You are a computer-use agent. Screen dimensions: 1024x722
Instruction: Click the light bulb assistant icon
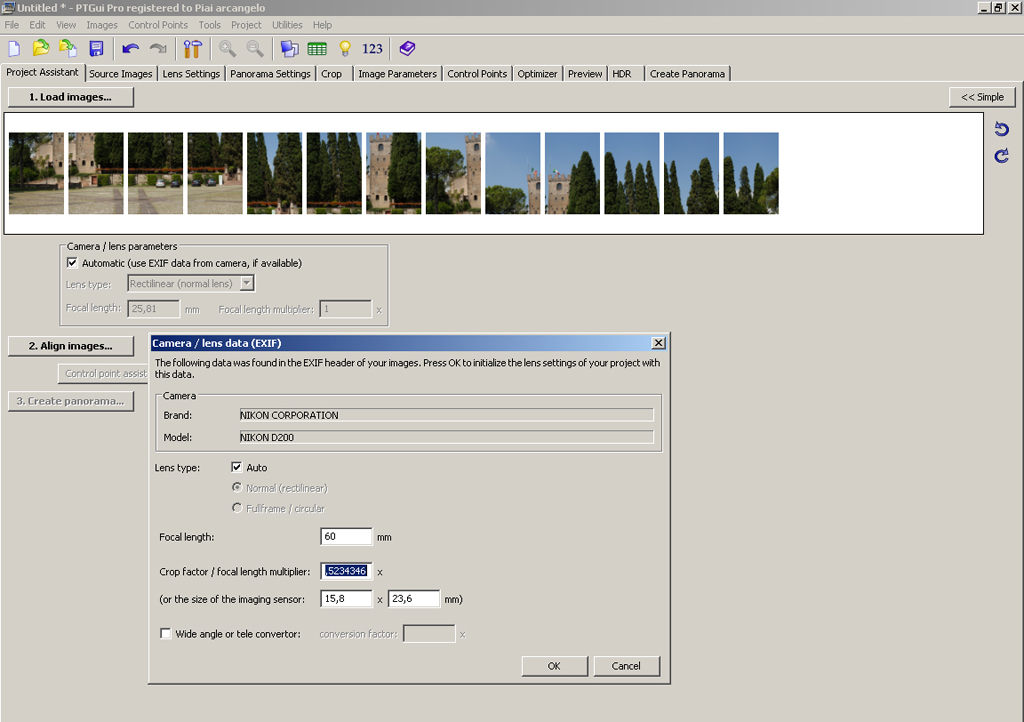(345, 49)
